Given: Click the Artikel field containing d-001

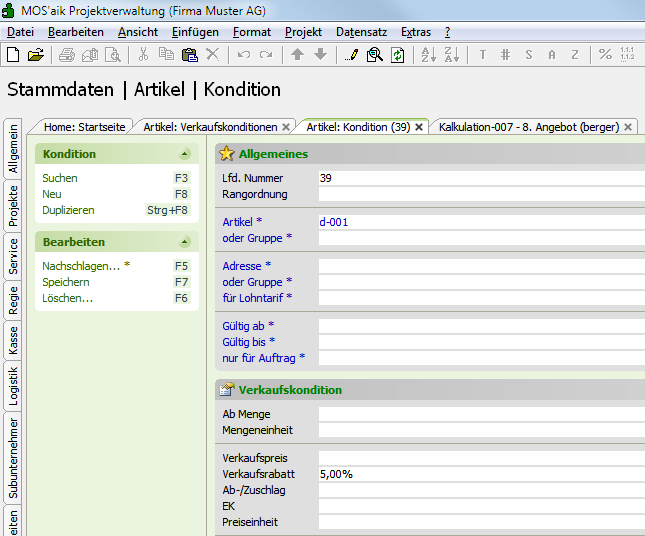Looking at the screenshot, I should pos(480,222).
